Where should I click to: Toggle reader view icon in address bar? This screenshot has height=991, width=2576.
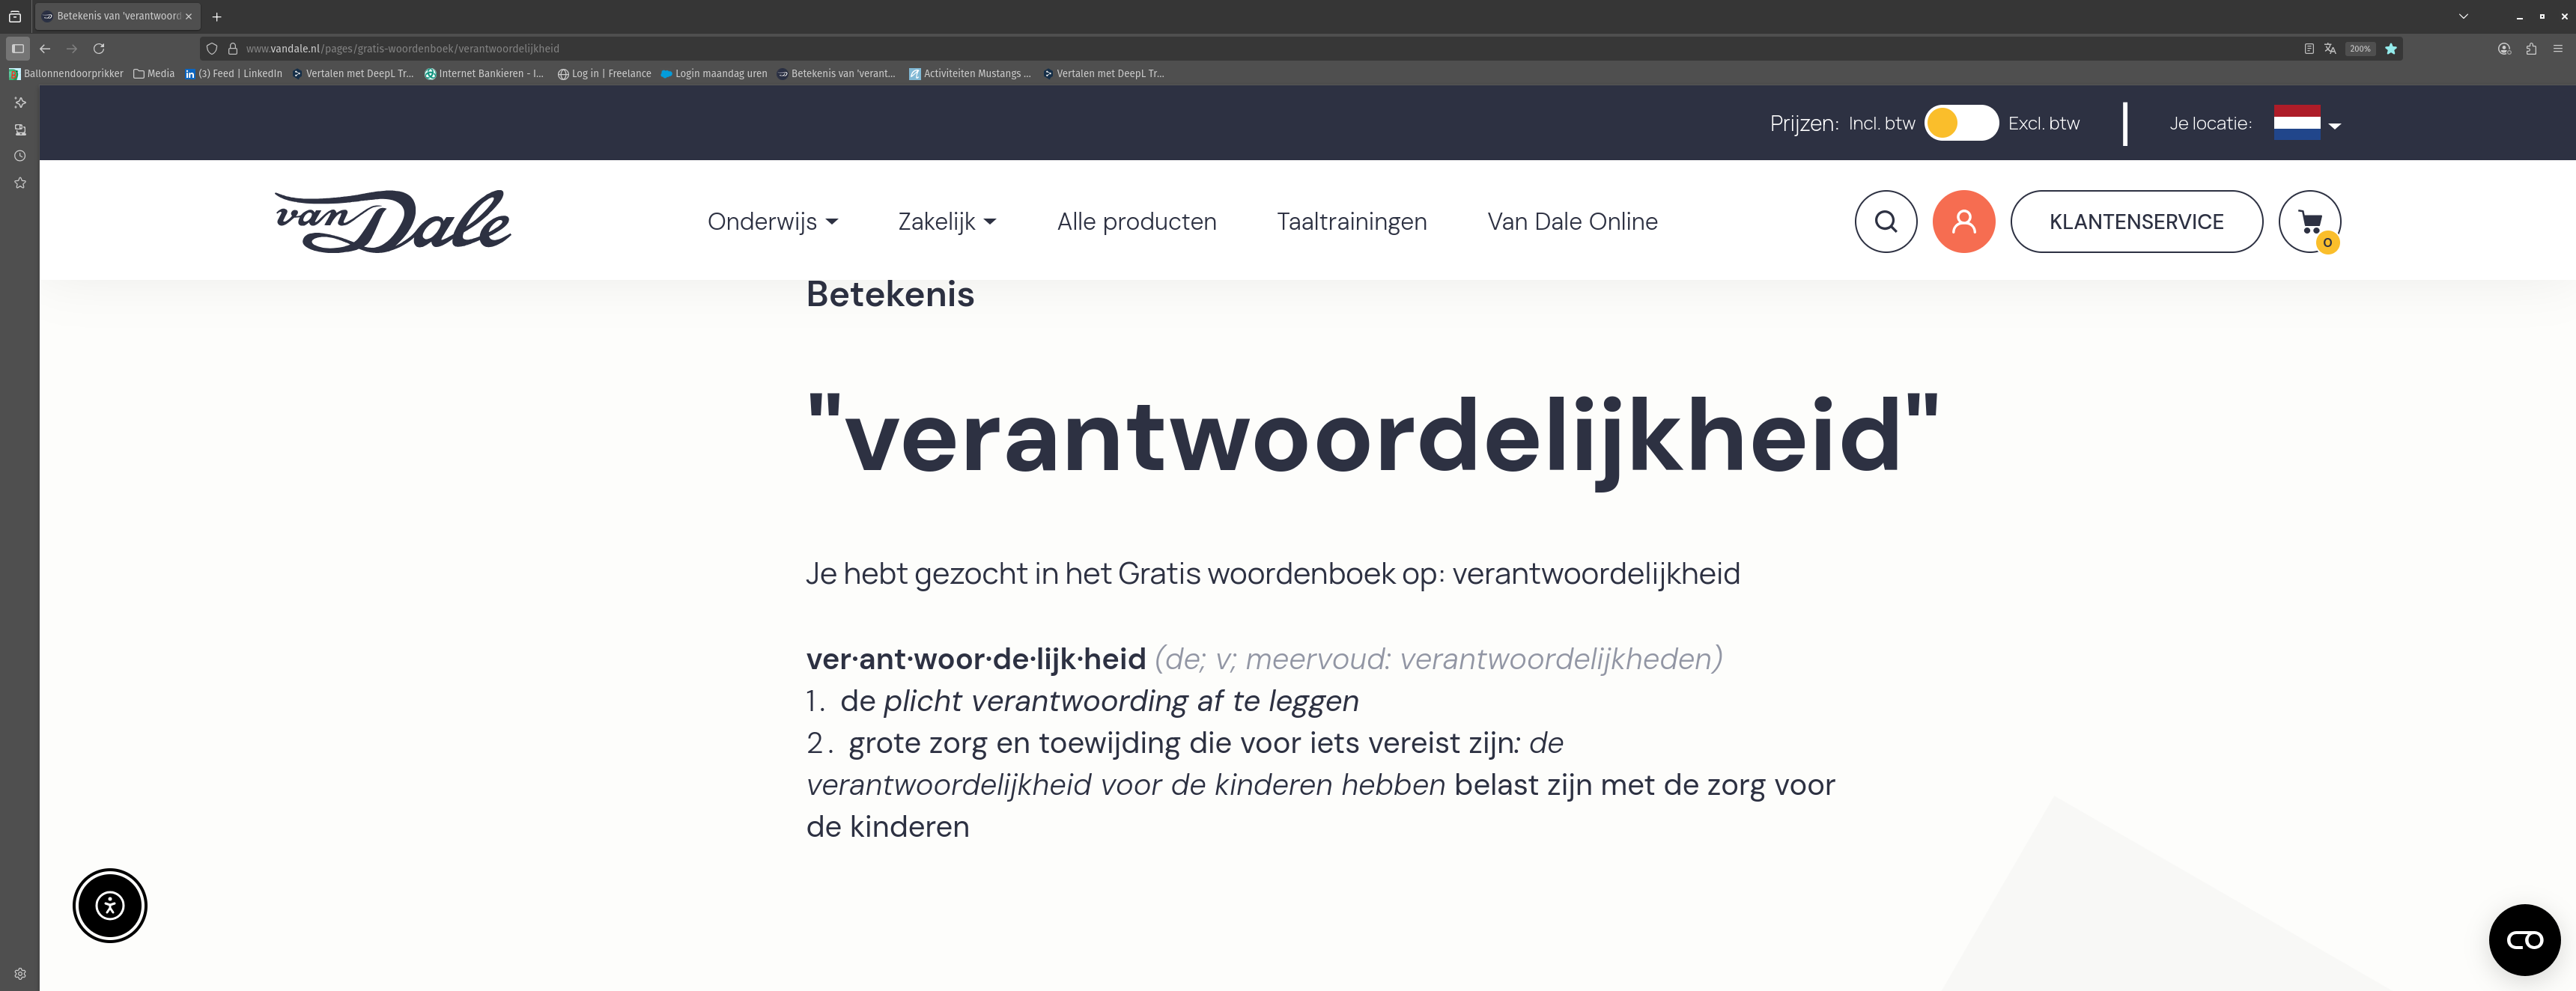(2309, 48)
